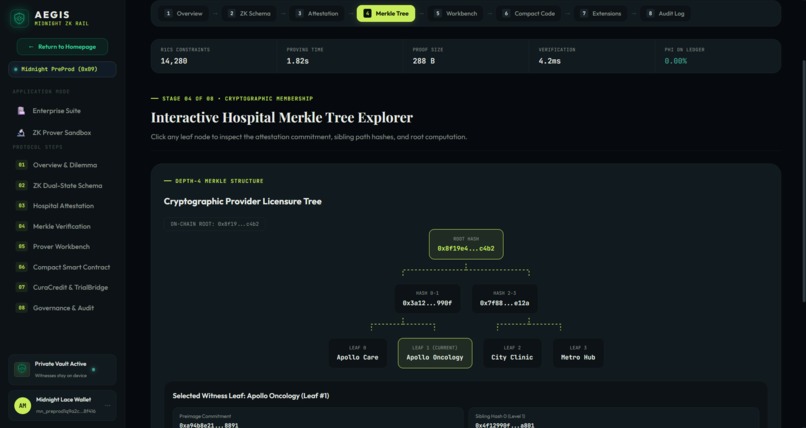Select the 4 Merkle Tree tab

point(386,13)
